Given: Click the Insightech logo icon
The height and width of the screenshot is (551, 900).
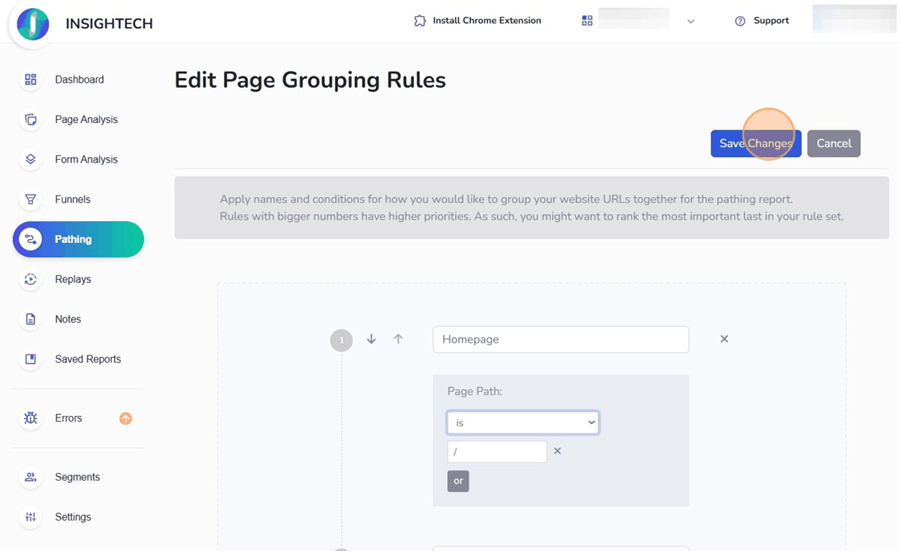Looking at the screenshot, I should tap(33, 24).
